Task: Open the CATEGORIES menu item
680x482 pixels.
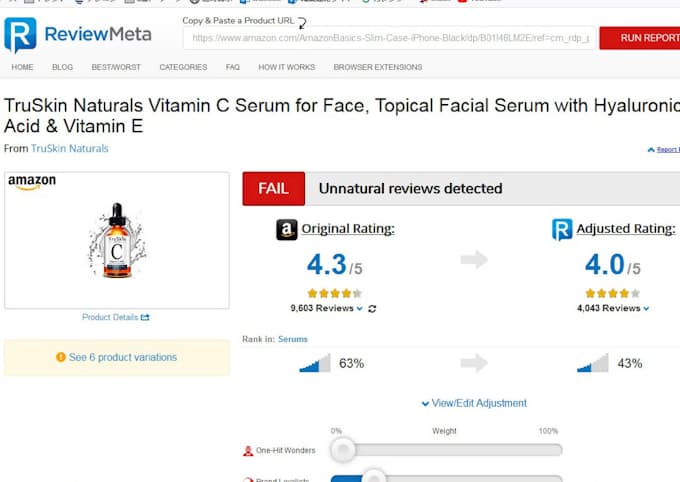Action: pos(183,67)
